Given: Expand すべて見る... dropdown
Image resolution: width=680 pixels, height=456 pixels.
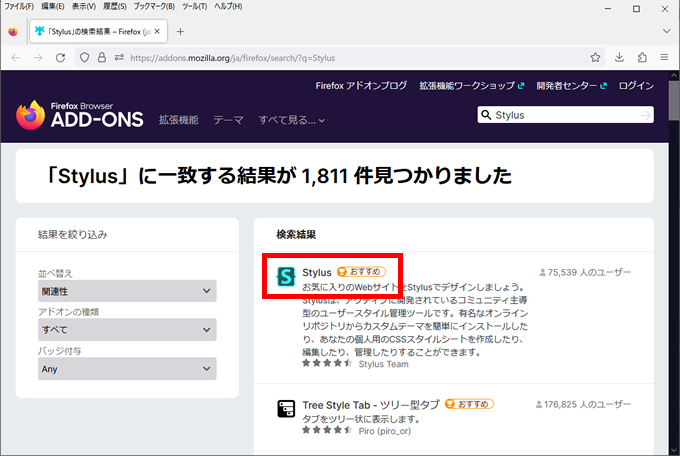Looking at the screenshot, I should tap(291, 120).
